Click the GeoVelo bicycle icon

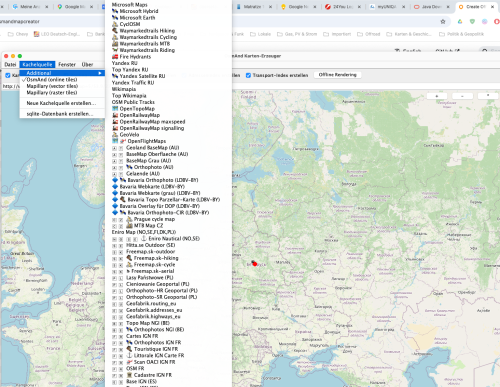[115, 135]
